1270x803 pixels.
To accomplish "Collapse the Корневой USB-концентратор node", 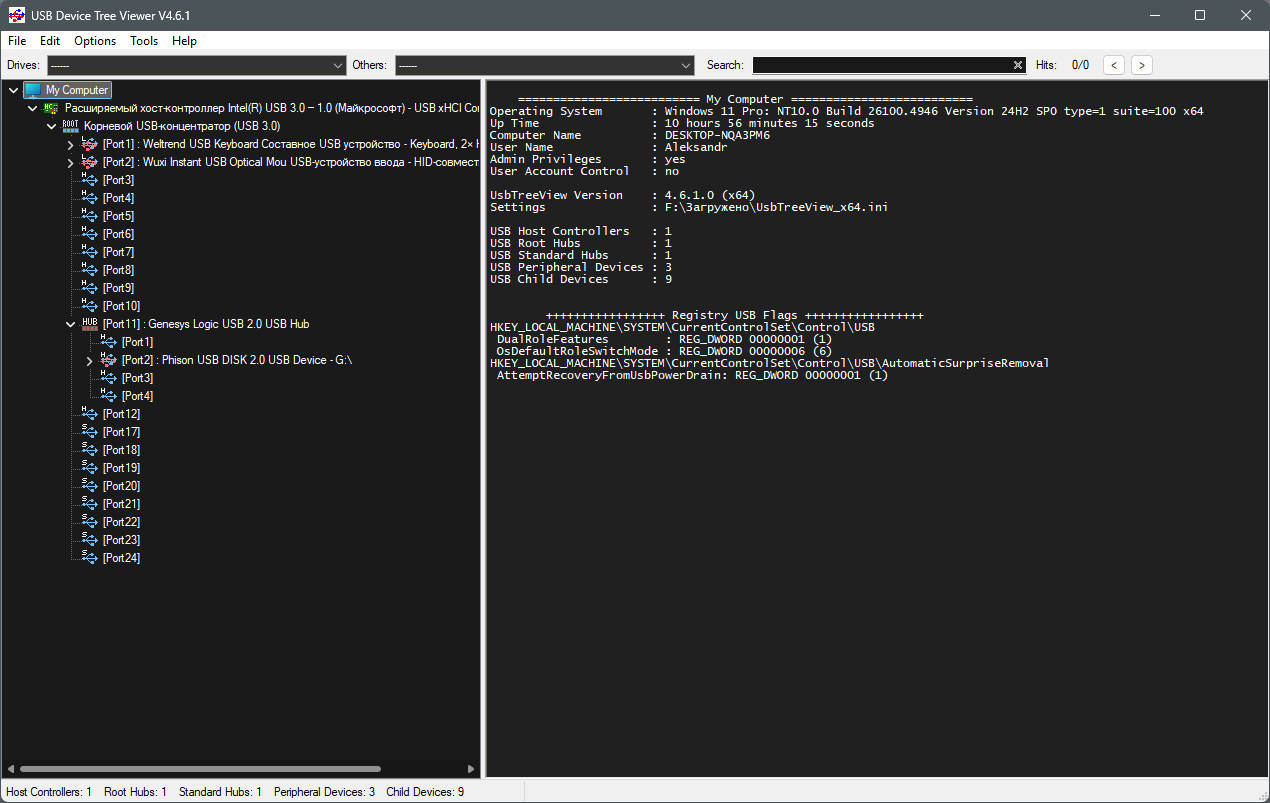I will [51, 126].
